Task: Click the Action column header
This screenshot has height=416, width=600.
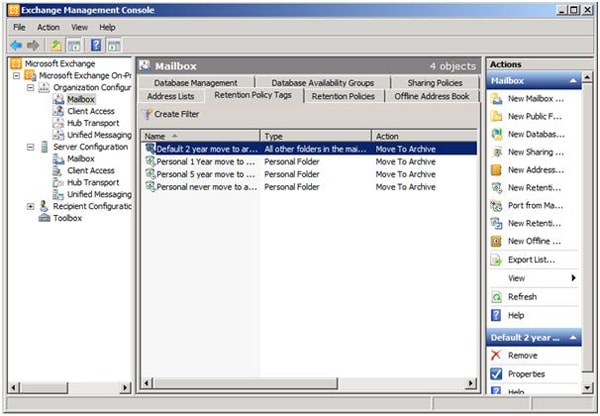Action: [x=424, y=136]
